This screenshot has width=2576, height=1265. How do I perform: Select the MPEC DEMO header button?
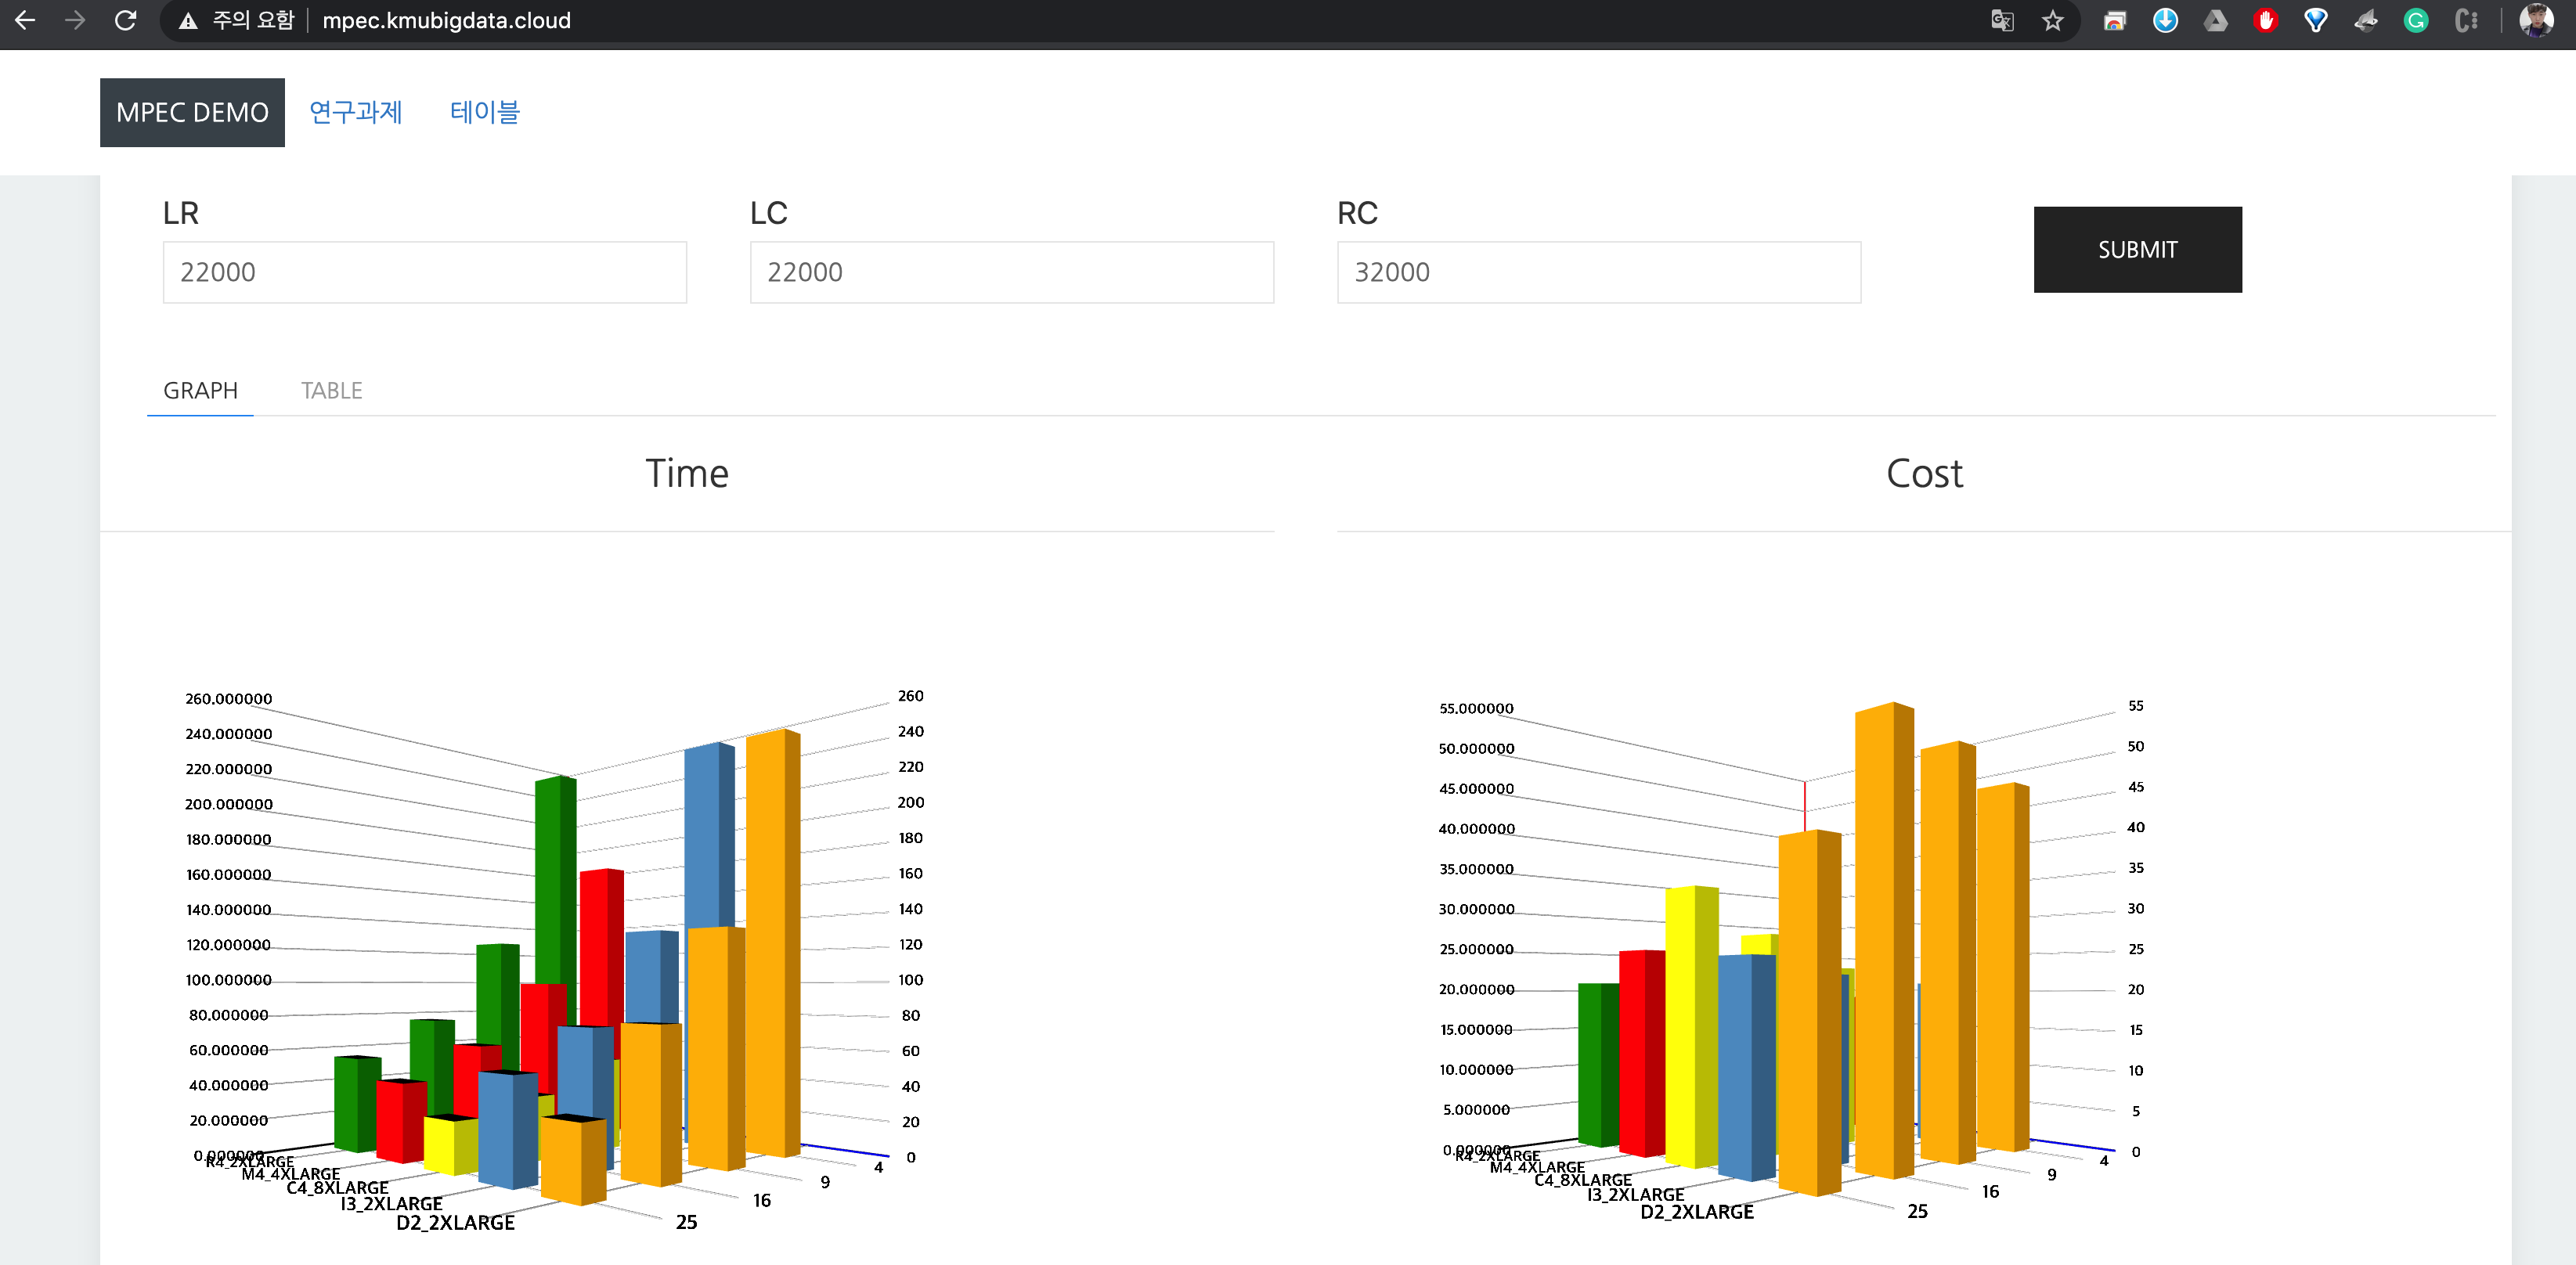[x=191, y=112]
